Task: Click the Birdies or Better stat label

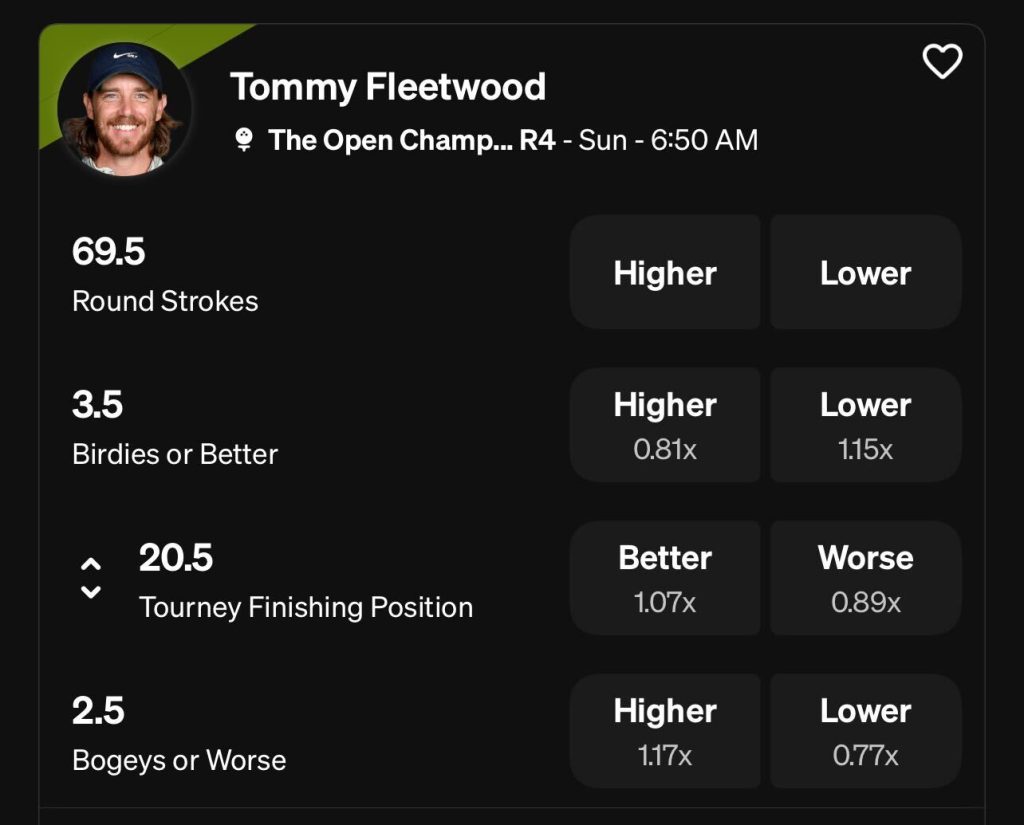Action: point(175,454)
